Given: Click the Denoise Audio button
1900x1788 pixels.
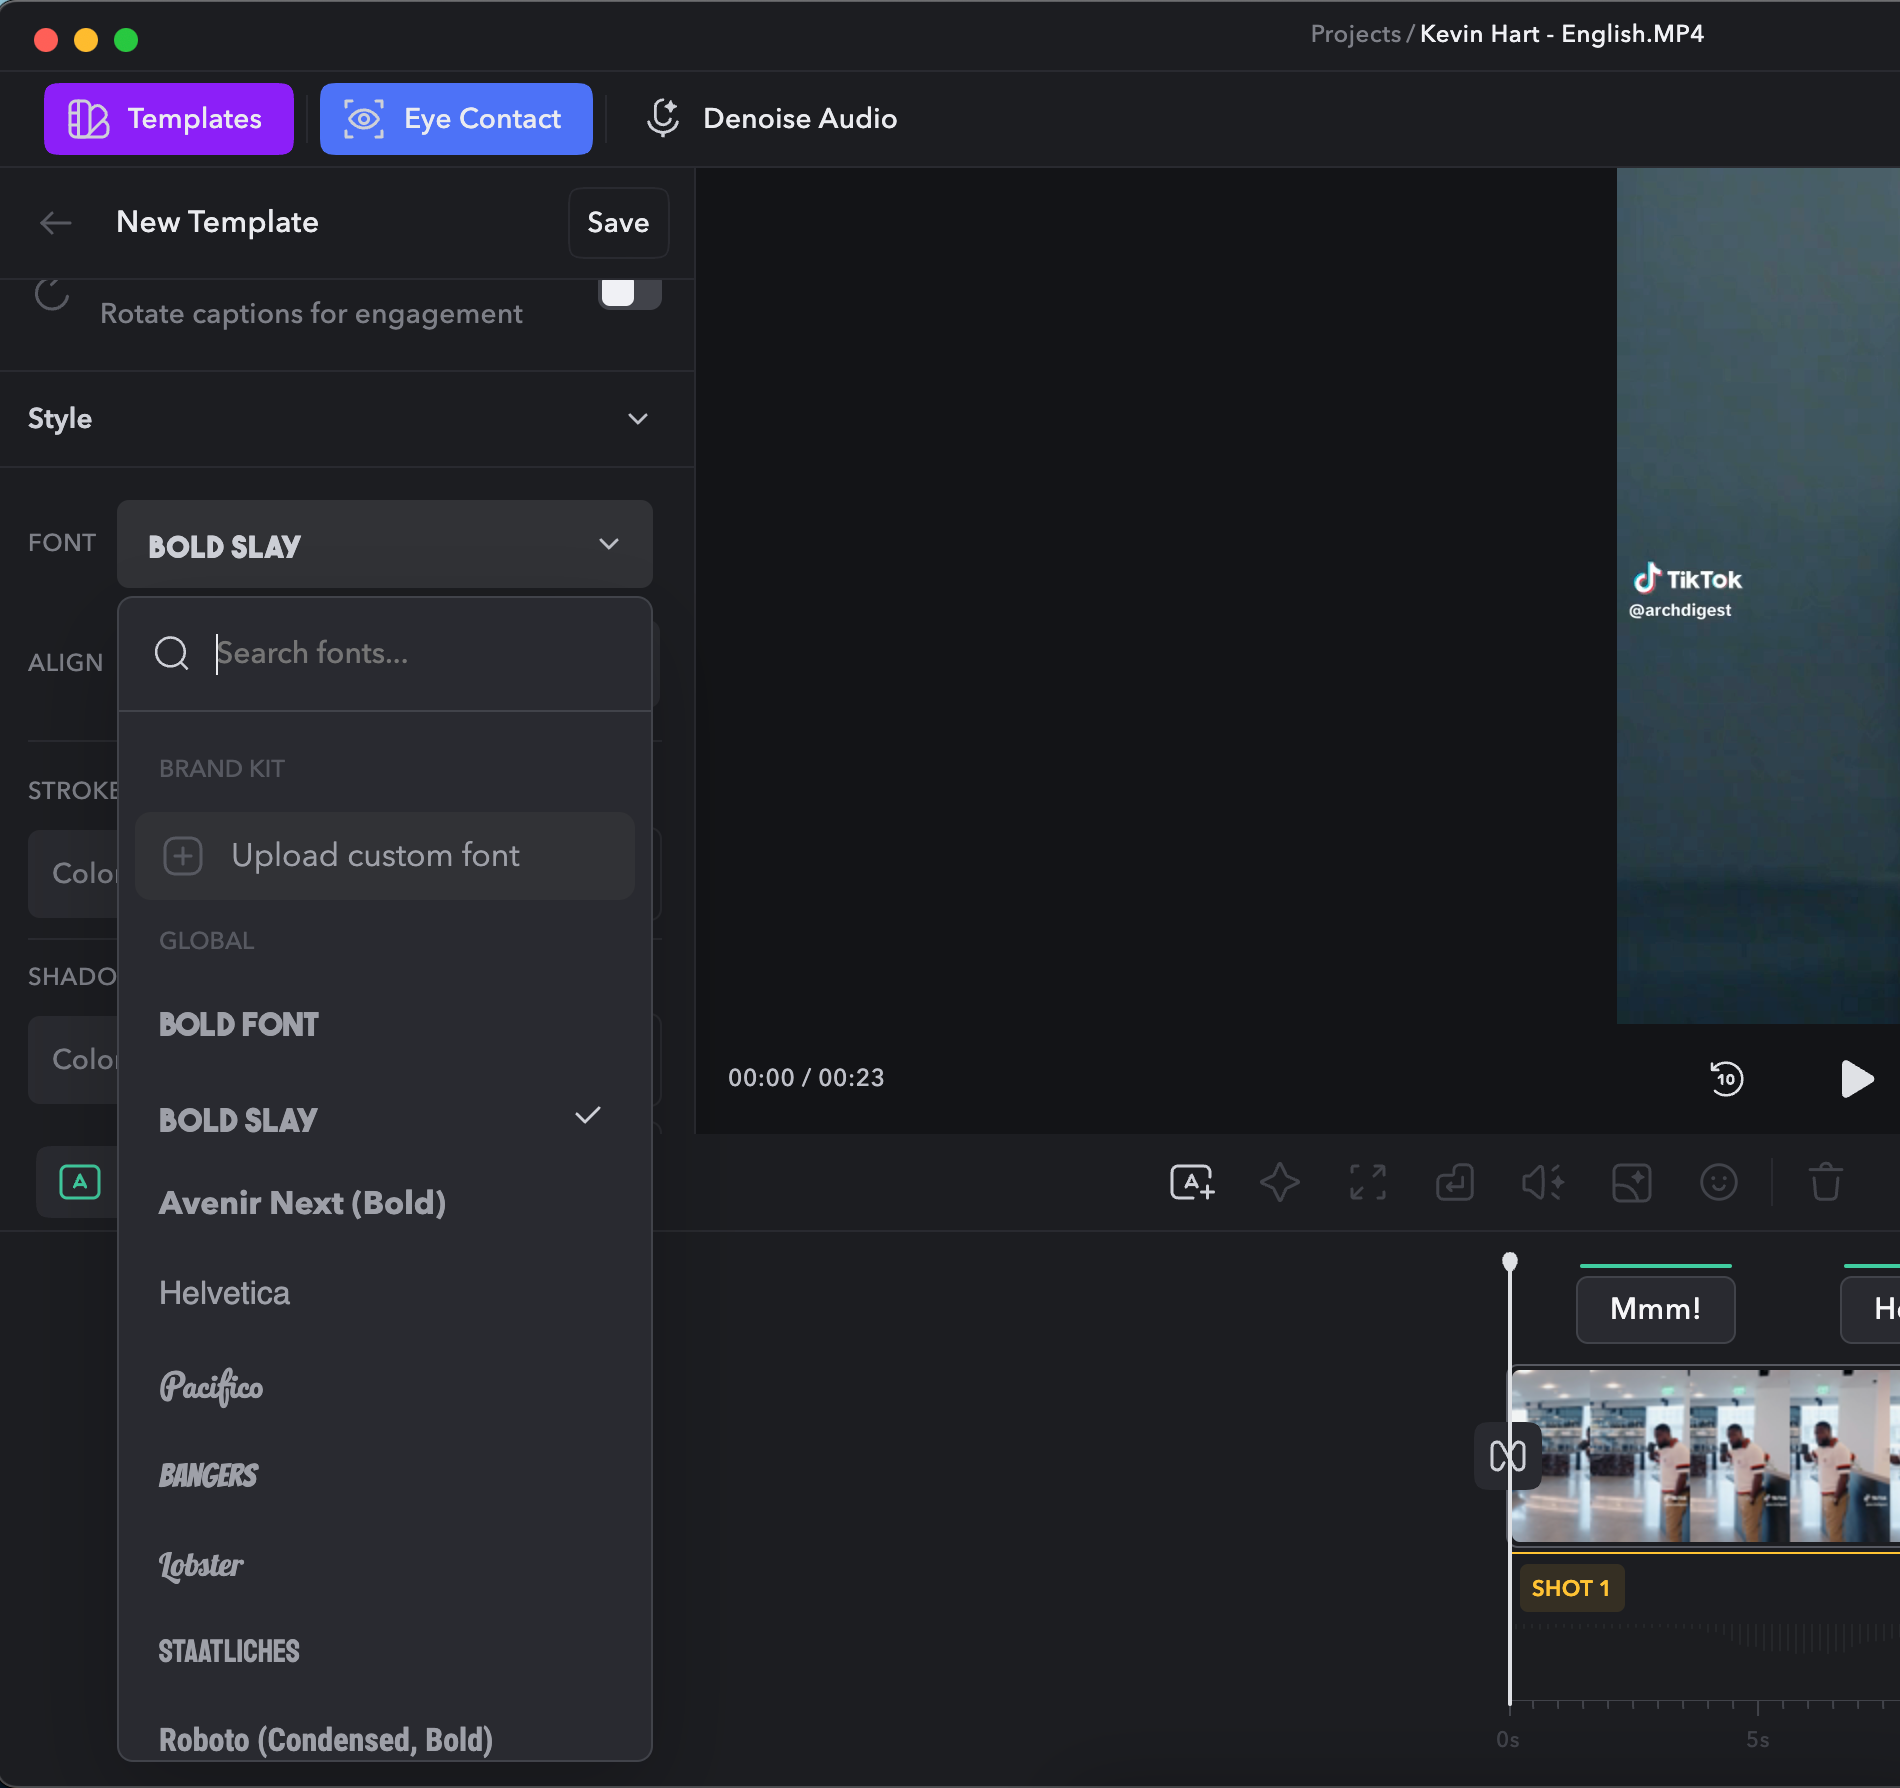Looking at the screenshot, I should point(771,119).
